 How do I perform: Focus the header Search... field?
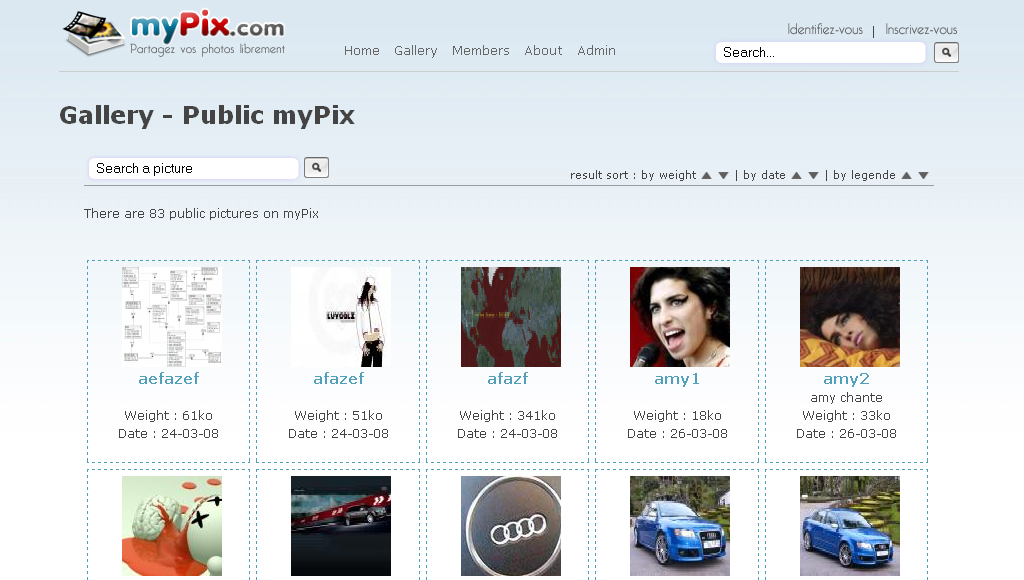[821, 52]
